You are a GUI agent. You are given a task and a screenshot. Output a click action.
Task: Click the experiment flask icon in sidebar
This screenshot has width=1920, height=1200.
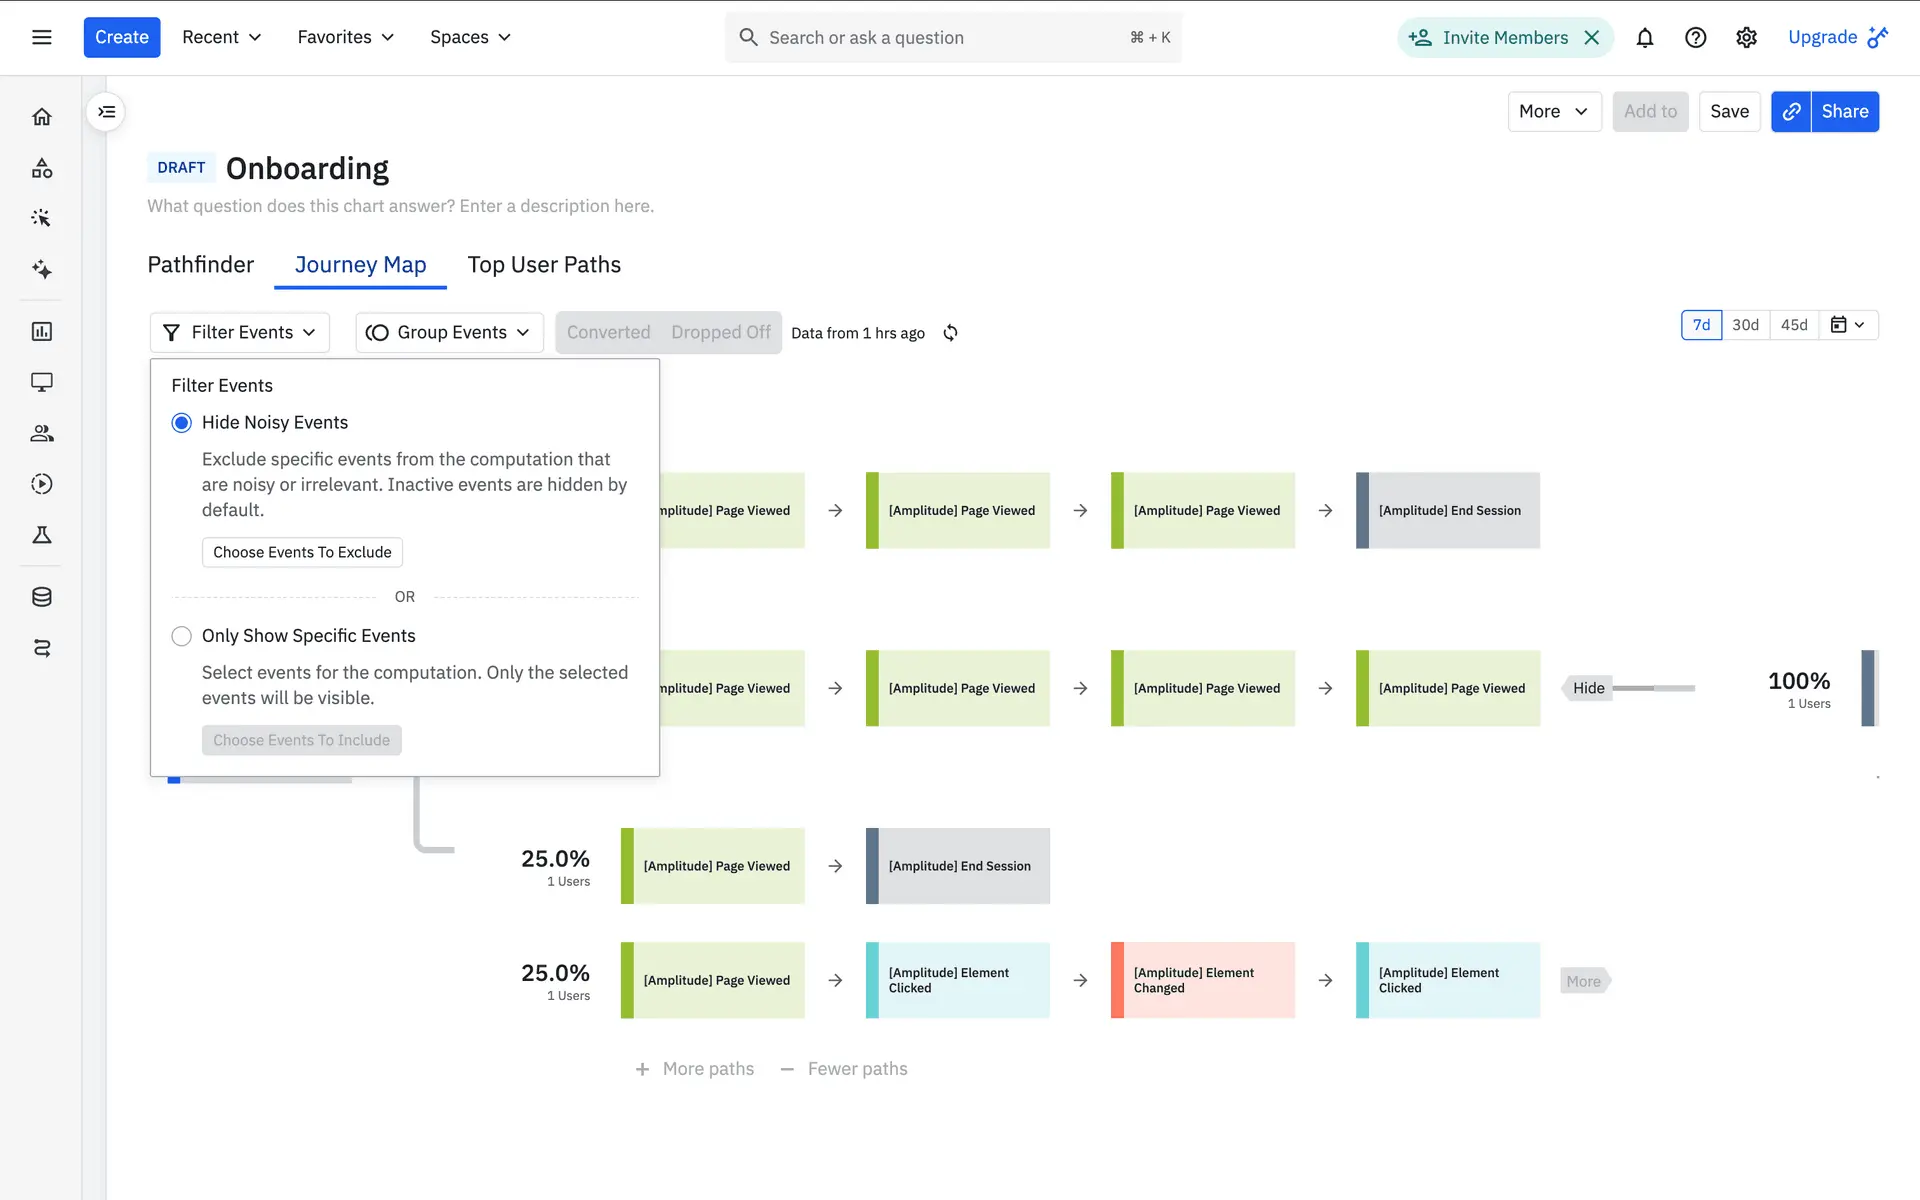(41, 535)
